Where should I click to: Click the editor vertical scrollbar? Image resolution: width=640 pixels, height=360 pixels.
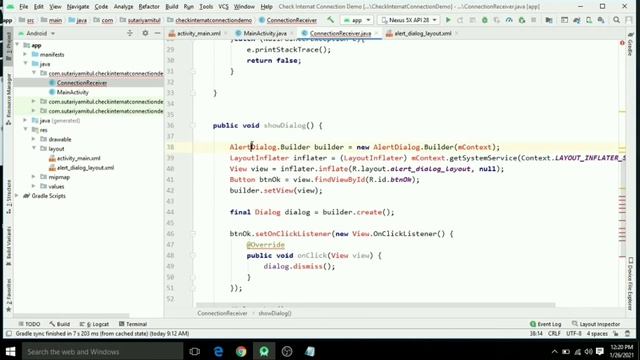tap(622, 208)
